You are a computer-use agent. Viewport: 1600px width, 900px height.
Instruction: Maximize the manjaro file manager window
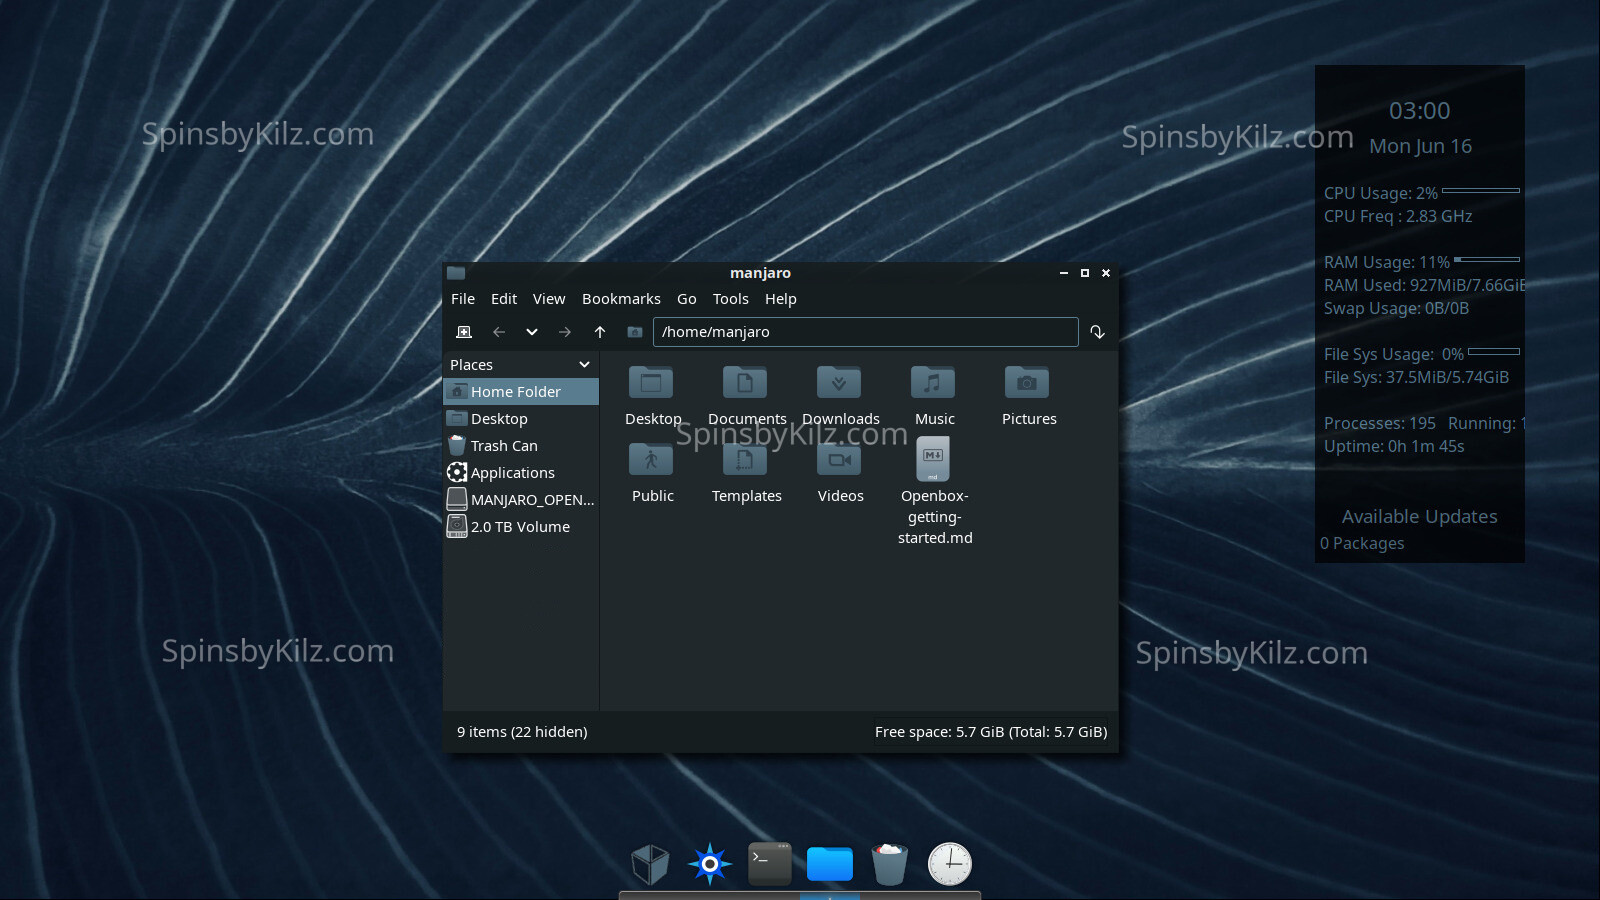[x=1085, y=273]
